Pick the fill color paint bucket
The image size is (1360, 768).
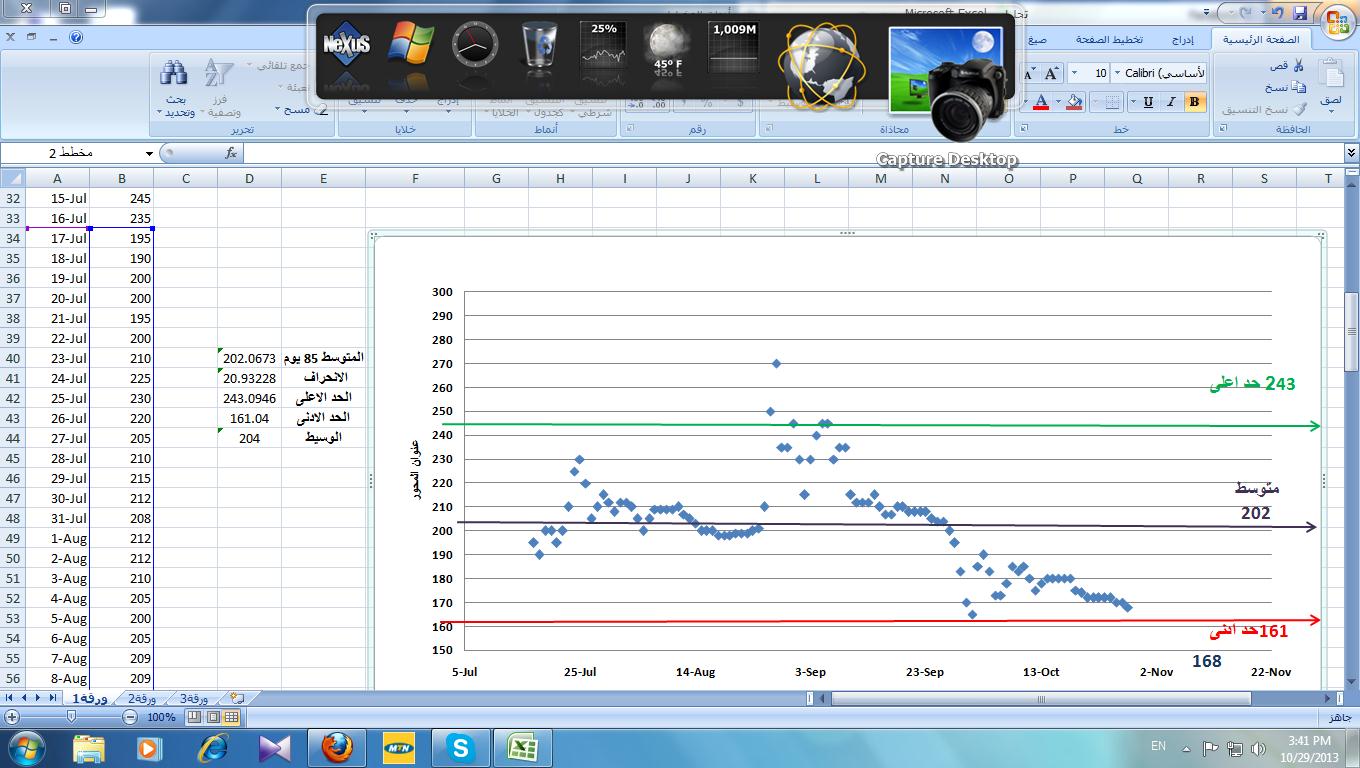1074,101
